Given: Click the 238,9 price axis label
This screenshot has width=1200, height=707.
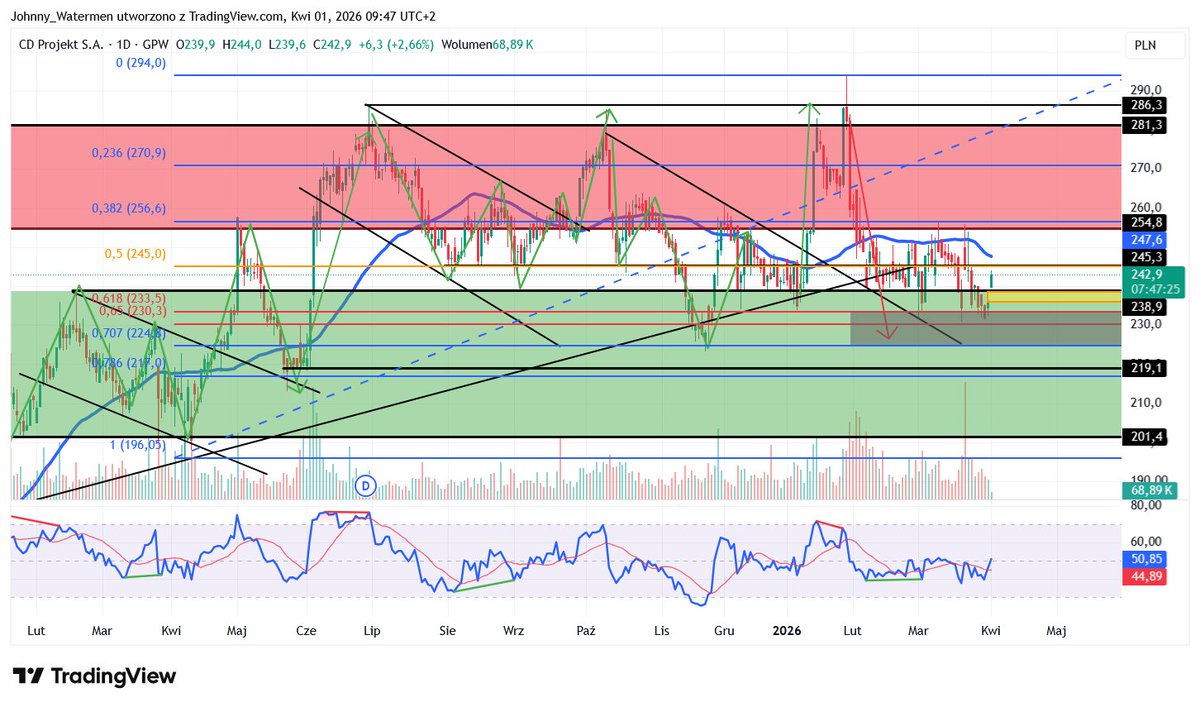Looking at the screenshot, I should 1146,307.
